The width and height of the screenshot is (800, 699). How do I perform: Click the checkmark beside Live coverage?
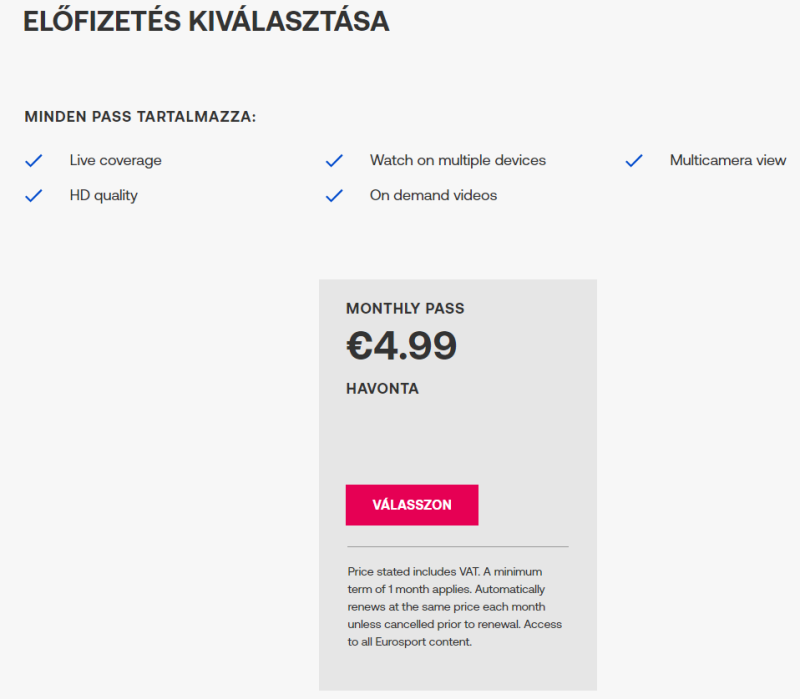34,160
